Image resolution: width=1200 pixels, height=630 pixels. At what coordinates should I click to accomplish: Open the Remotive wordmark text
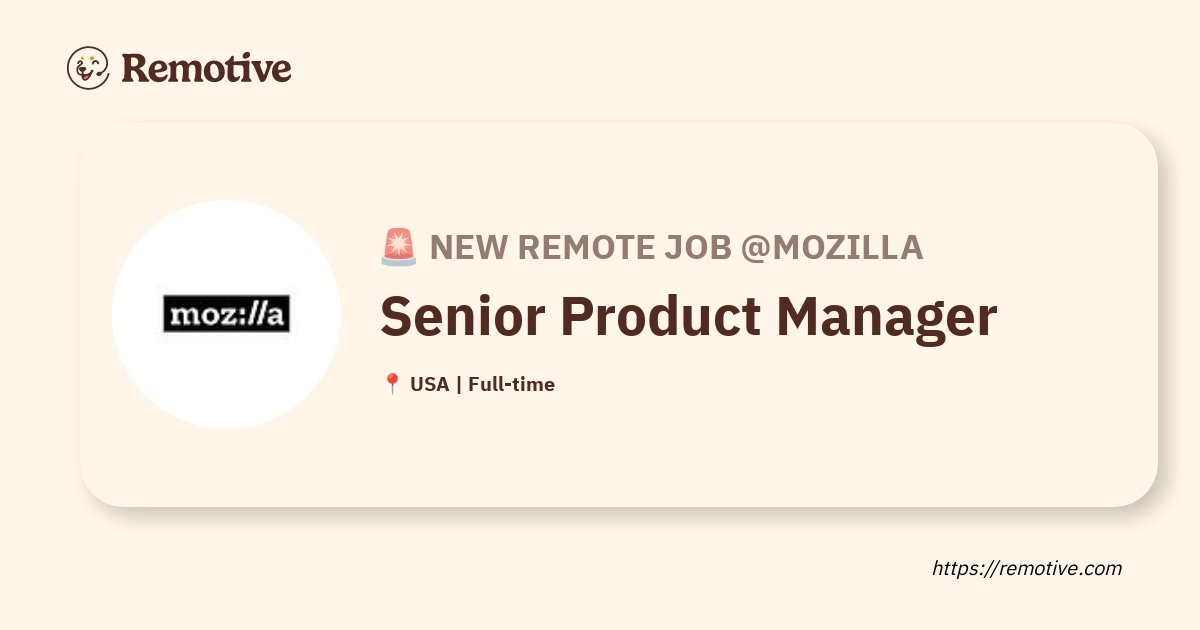(x=206, y=68)
